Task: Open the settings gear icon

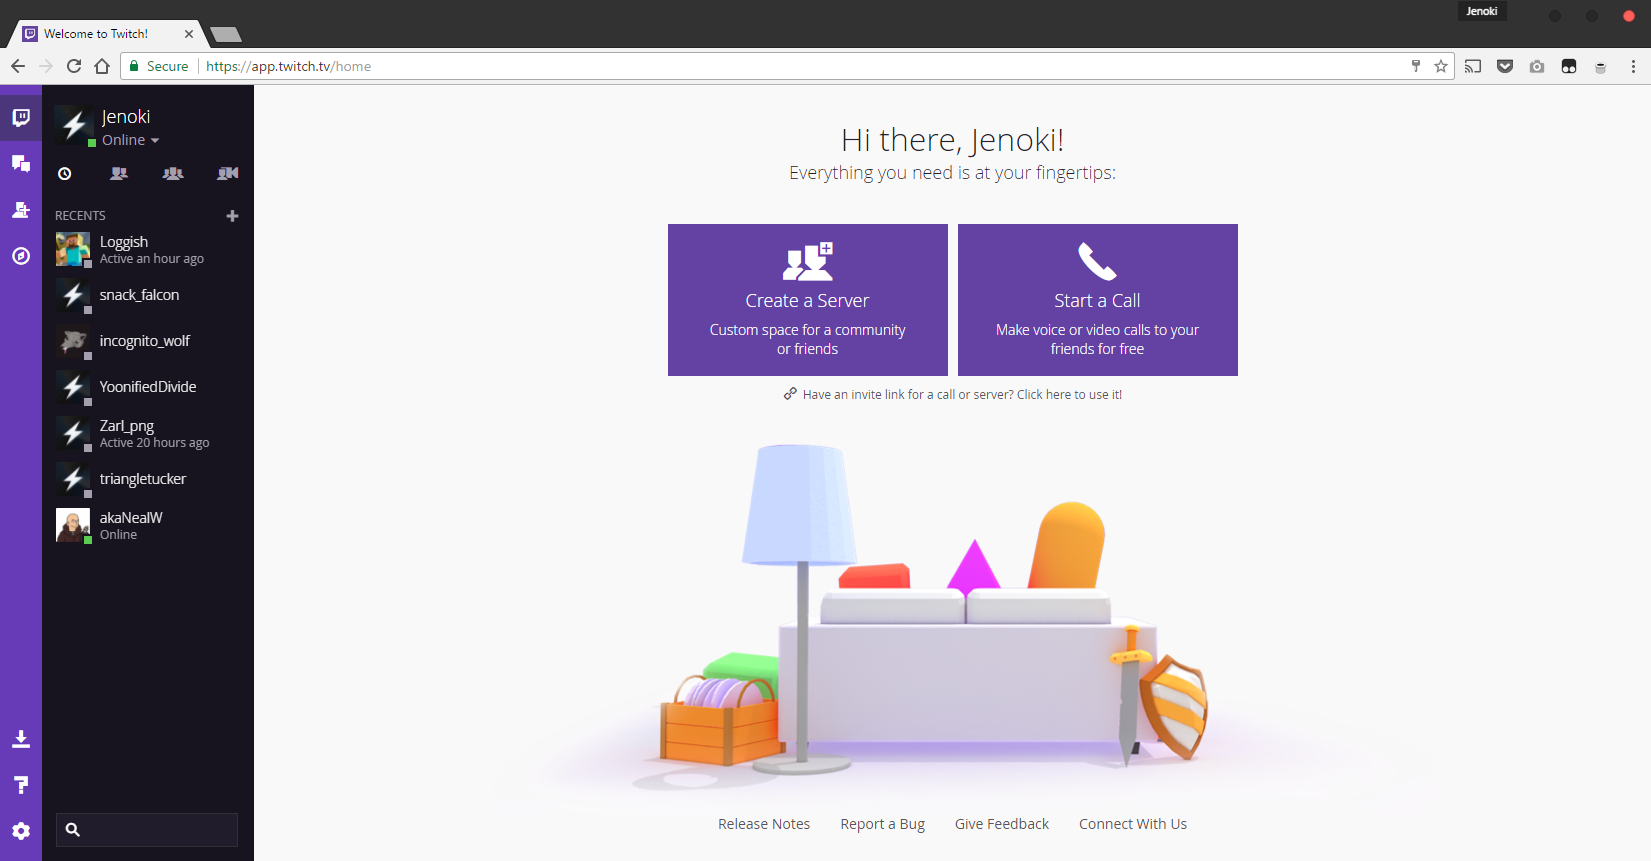Action: click(21, 831)
